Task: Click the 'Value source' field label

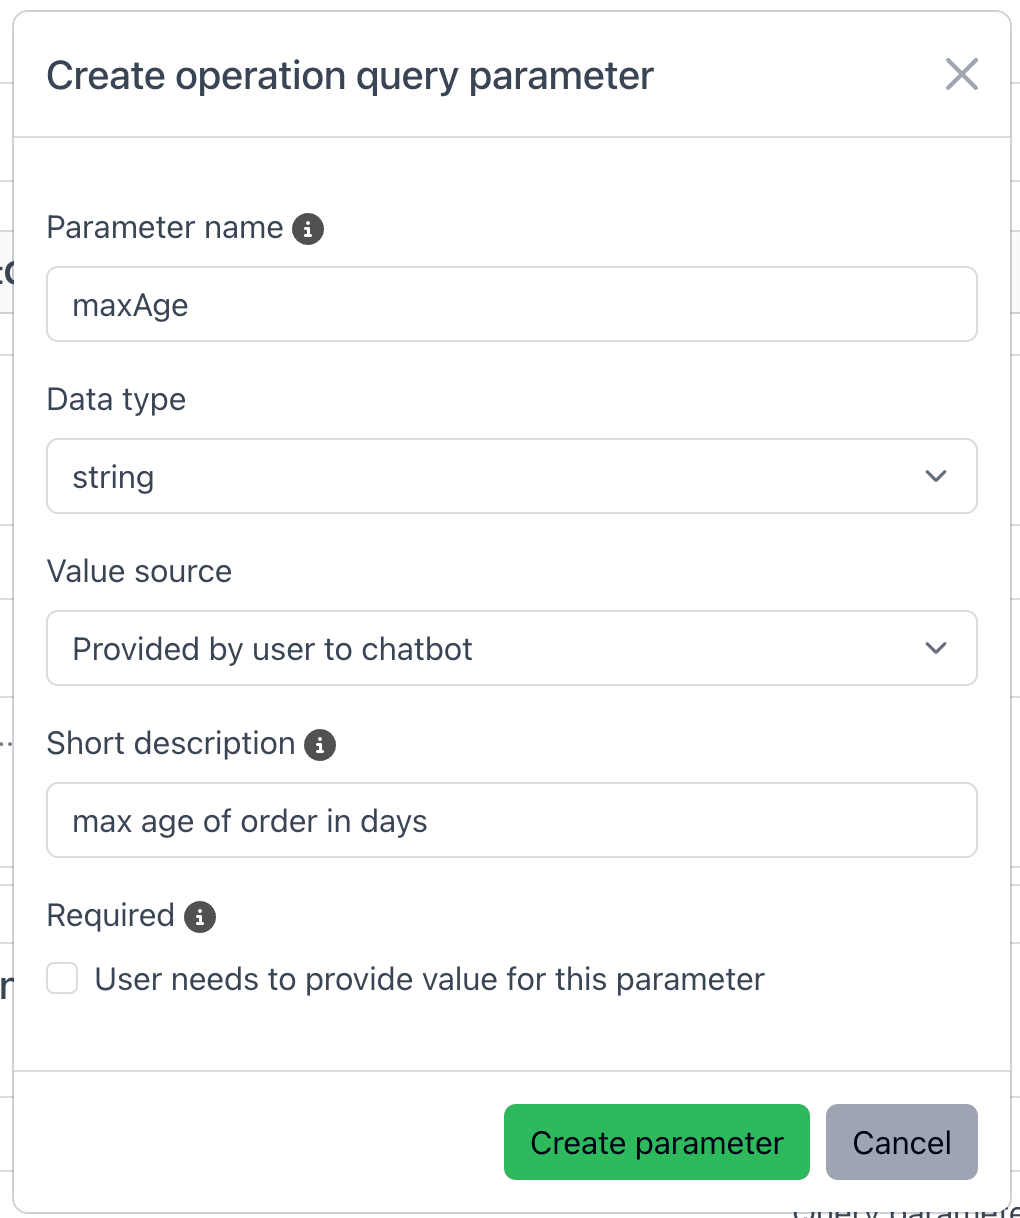Action: click(139, 572)
